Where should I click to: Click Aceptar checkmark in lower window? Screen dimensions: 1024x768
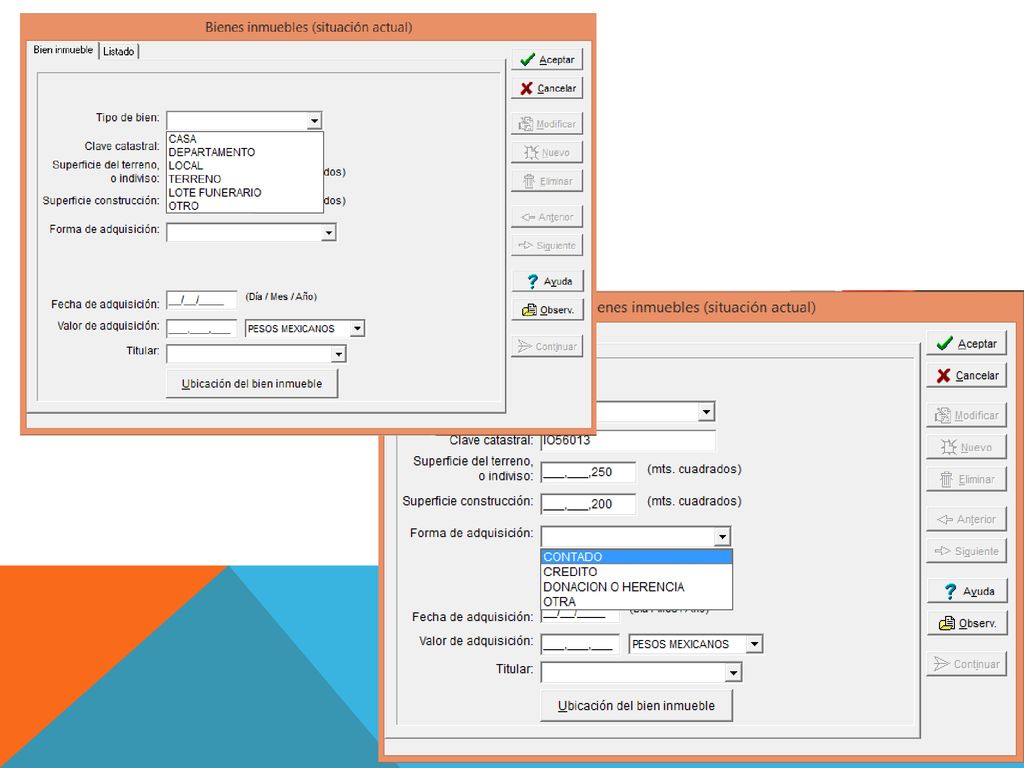(x=967, y=344)
